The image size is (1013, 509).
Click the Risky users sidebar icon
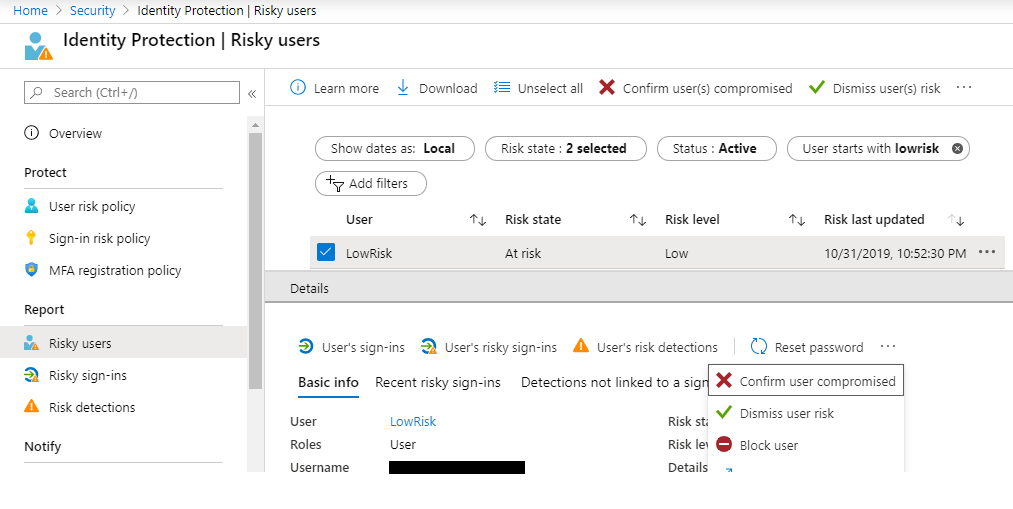[31, 343]
